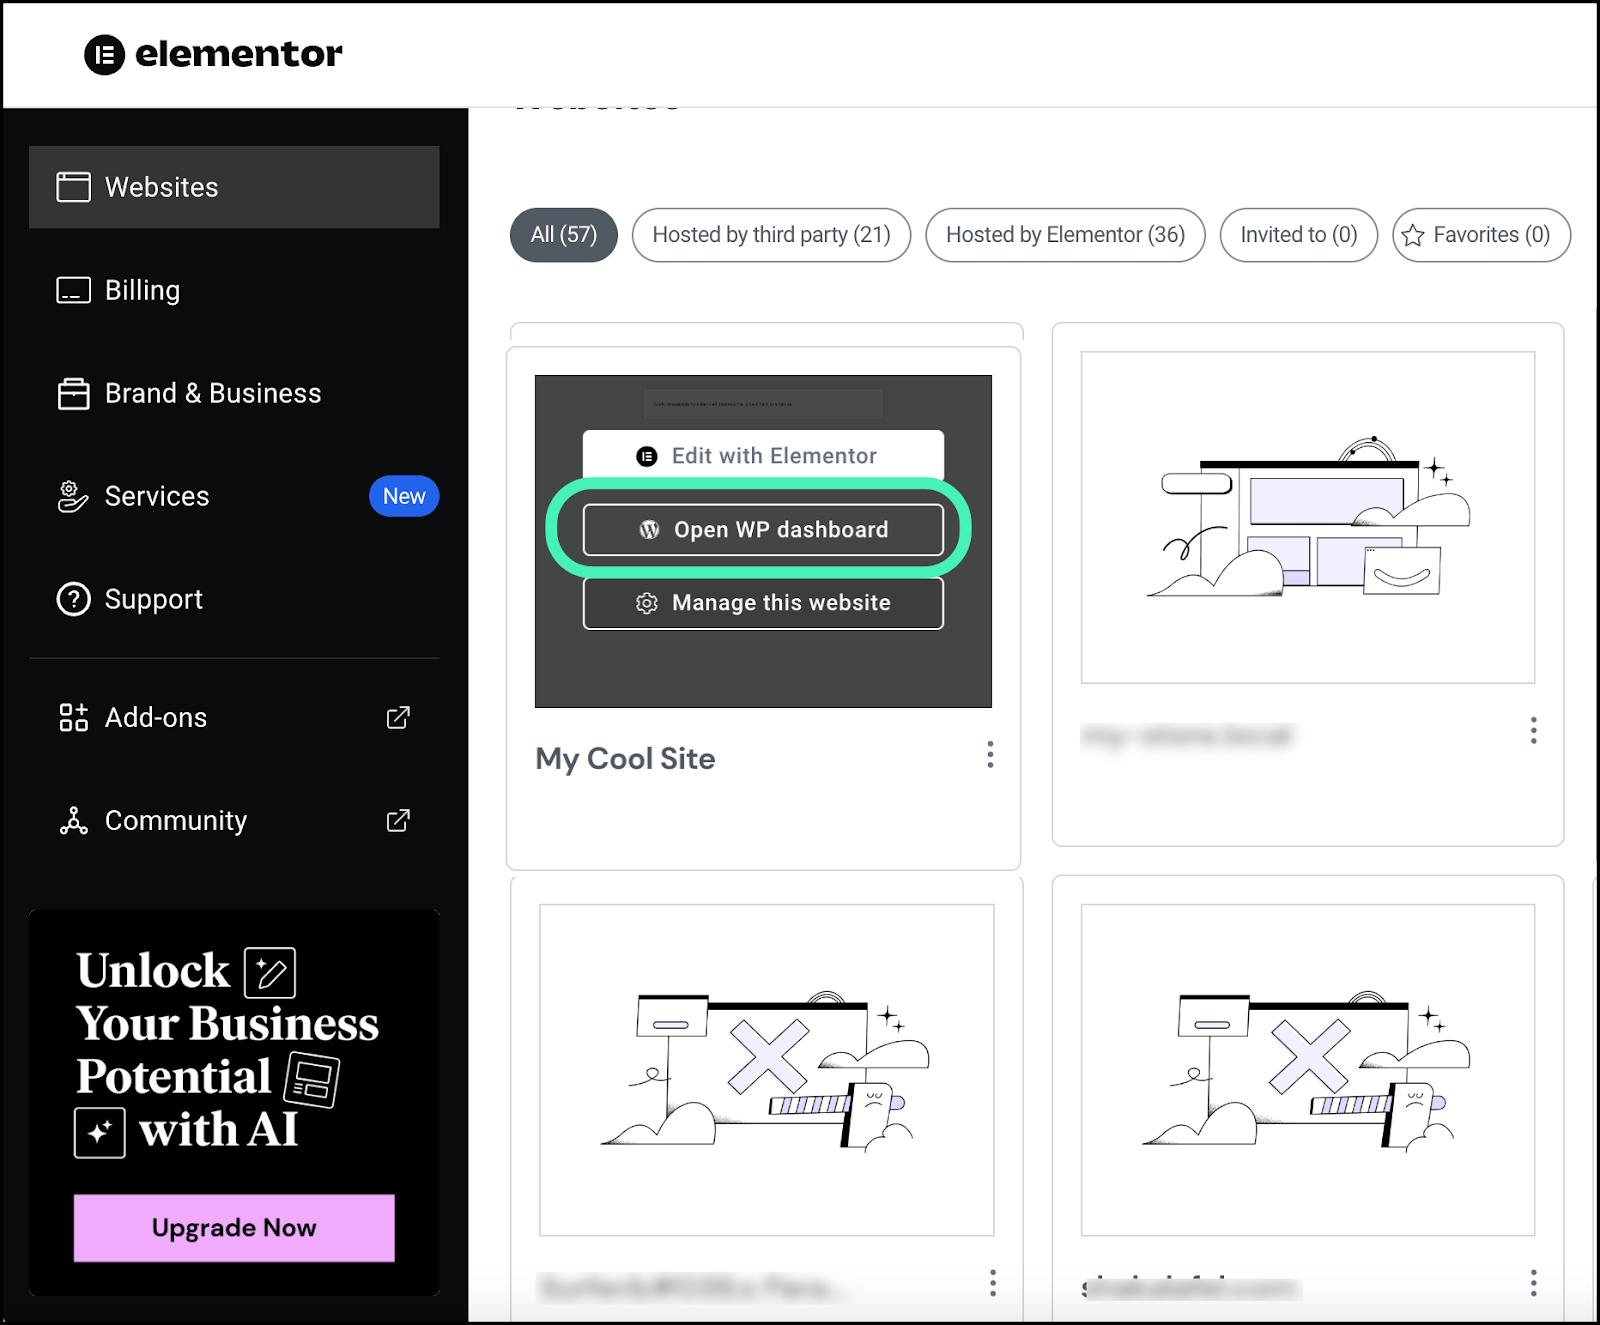Open thumbnail of top-right site card
The image size is (1600, 1325).
pyautogui.click(x=1308, y=517)
